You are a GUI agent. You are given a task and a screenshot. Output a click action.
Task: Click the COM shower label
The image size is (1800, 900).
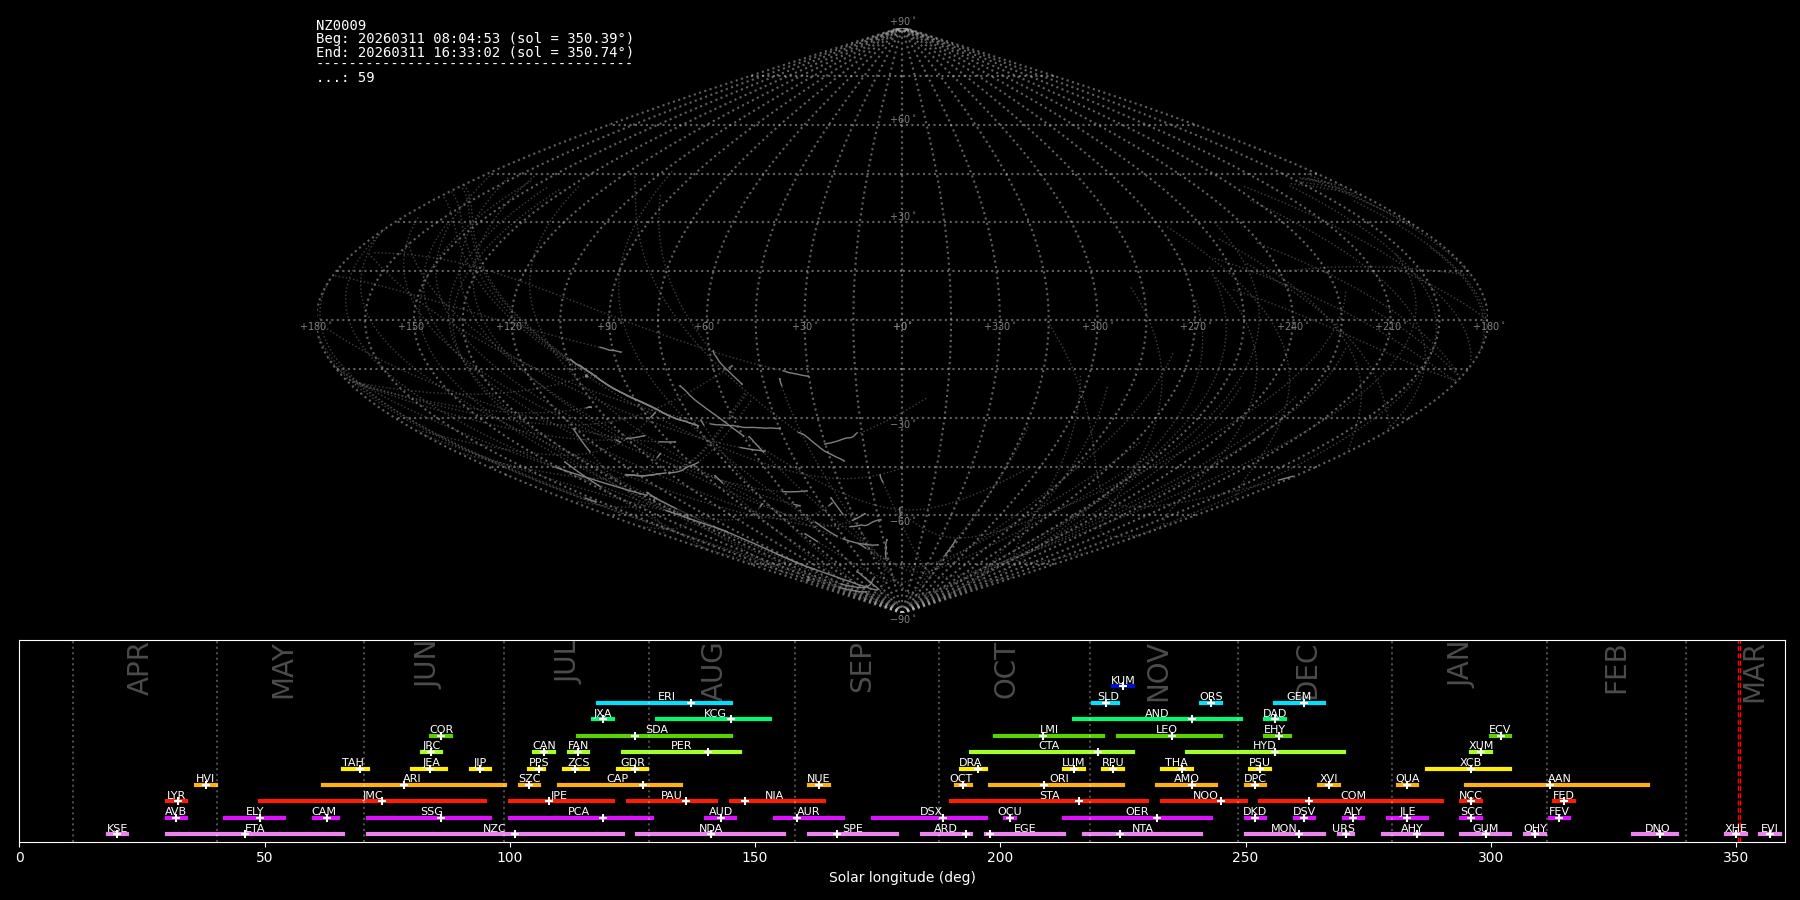pos(1353,796)
